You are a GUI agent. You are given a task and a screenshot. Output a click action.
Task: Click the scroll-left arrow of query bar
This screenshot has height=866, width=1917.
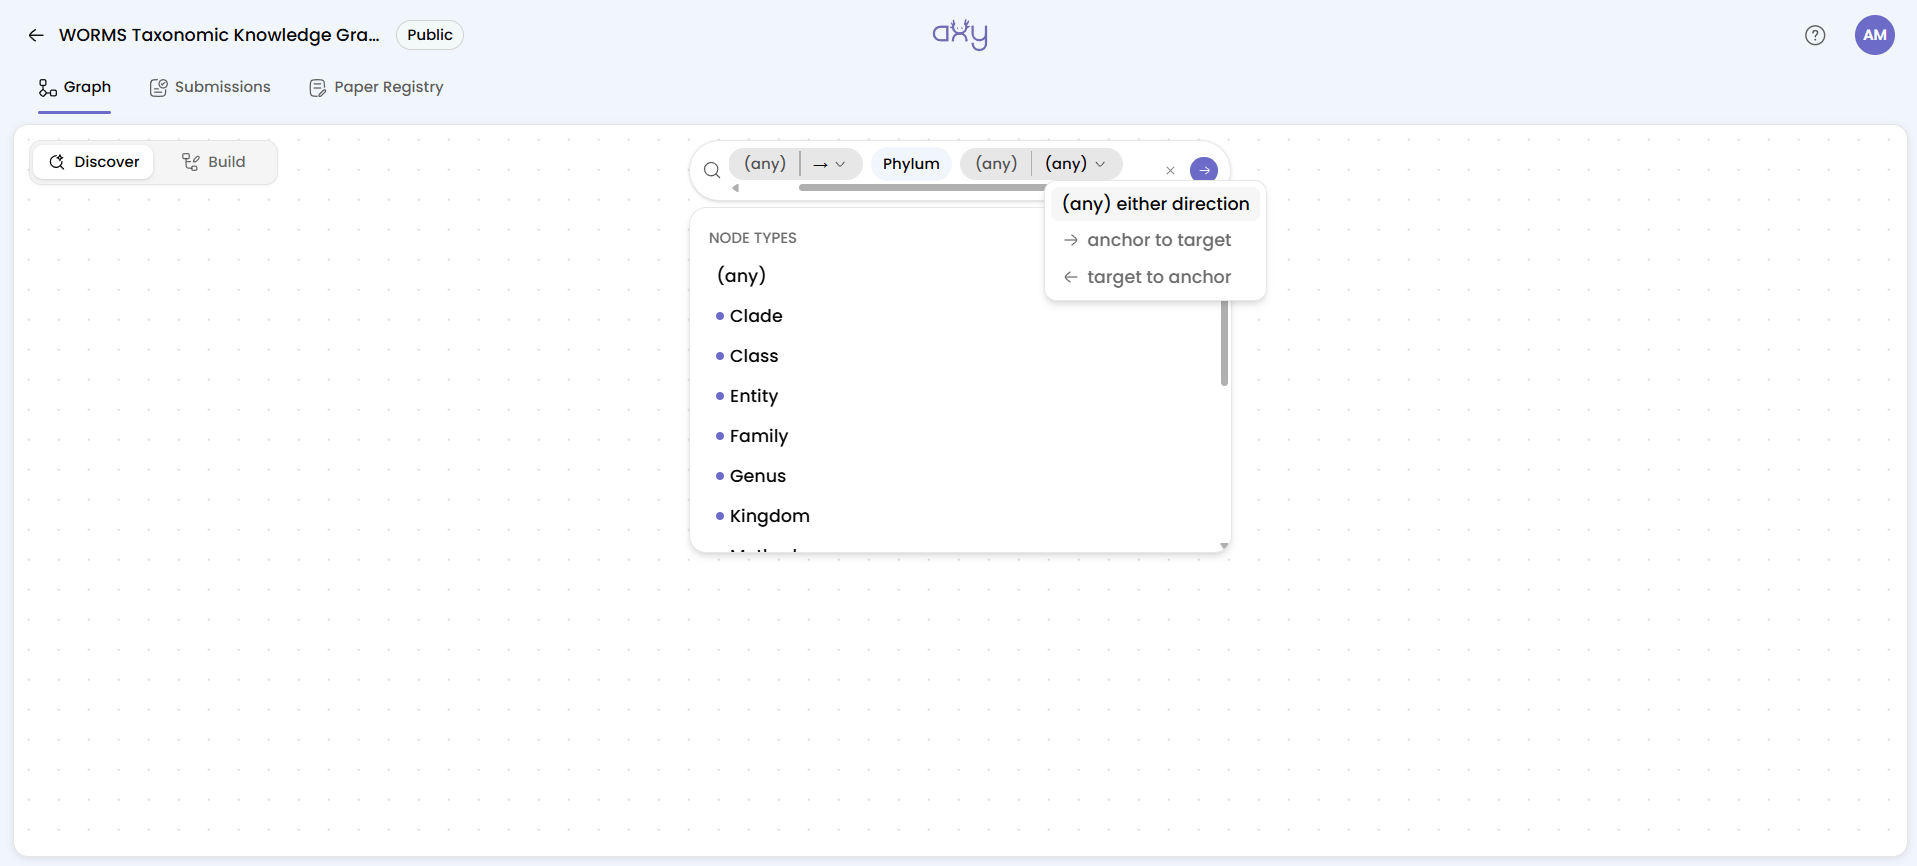tap(736, 188)
